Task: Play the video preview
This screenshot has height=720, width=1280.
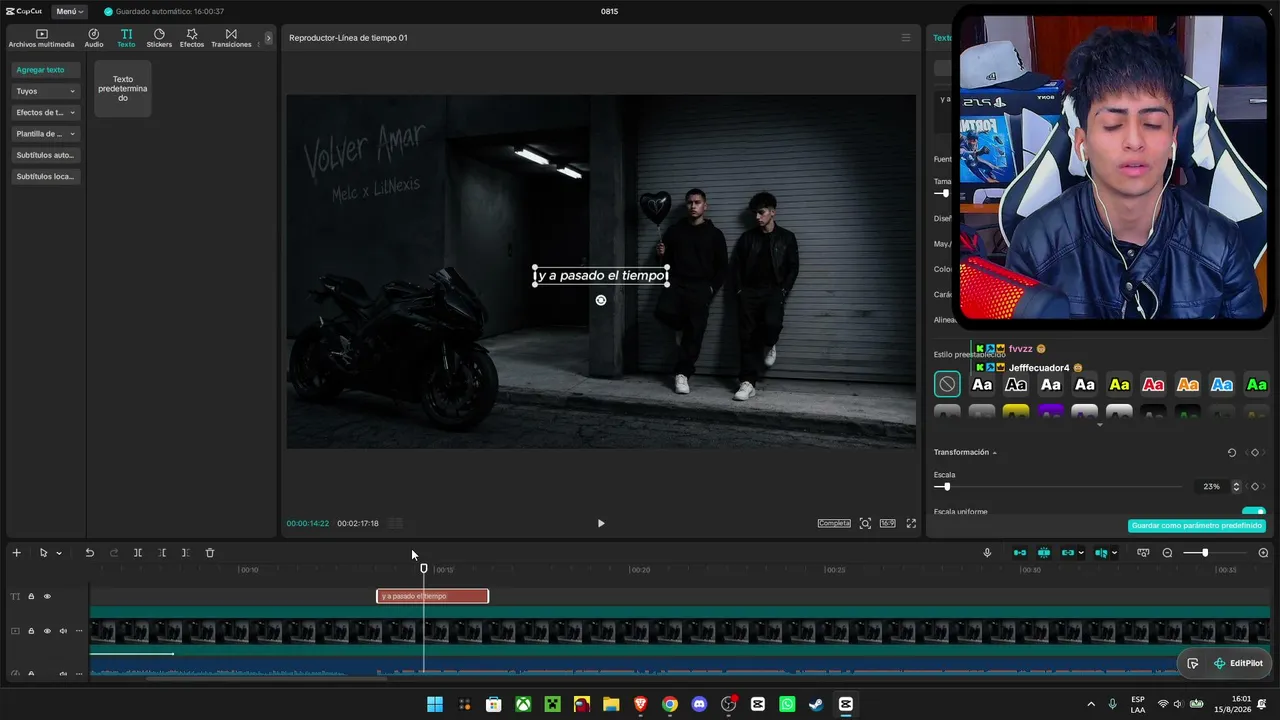Action: (601, 523)
